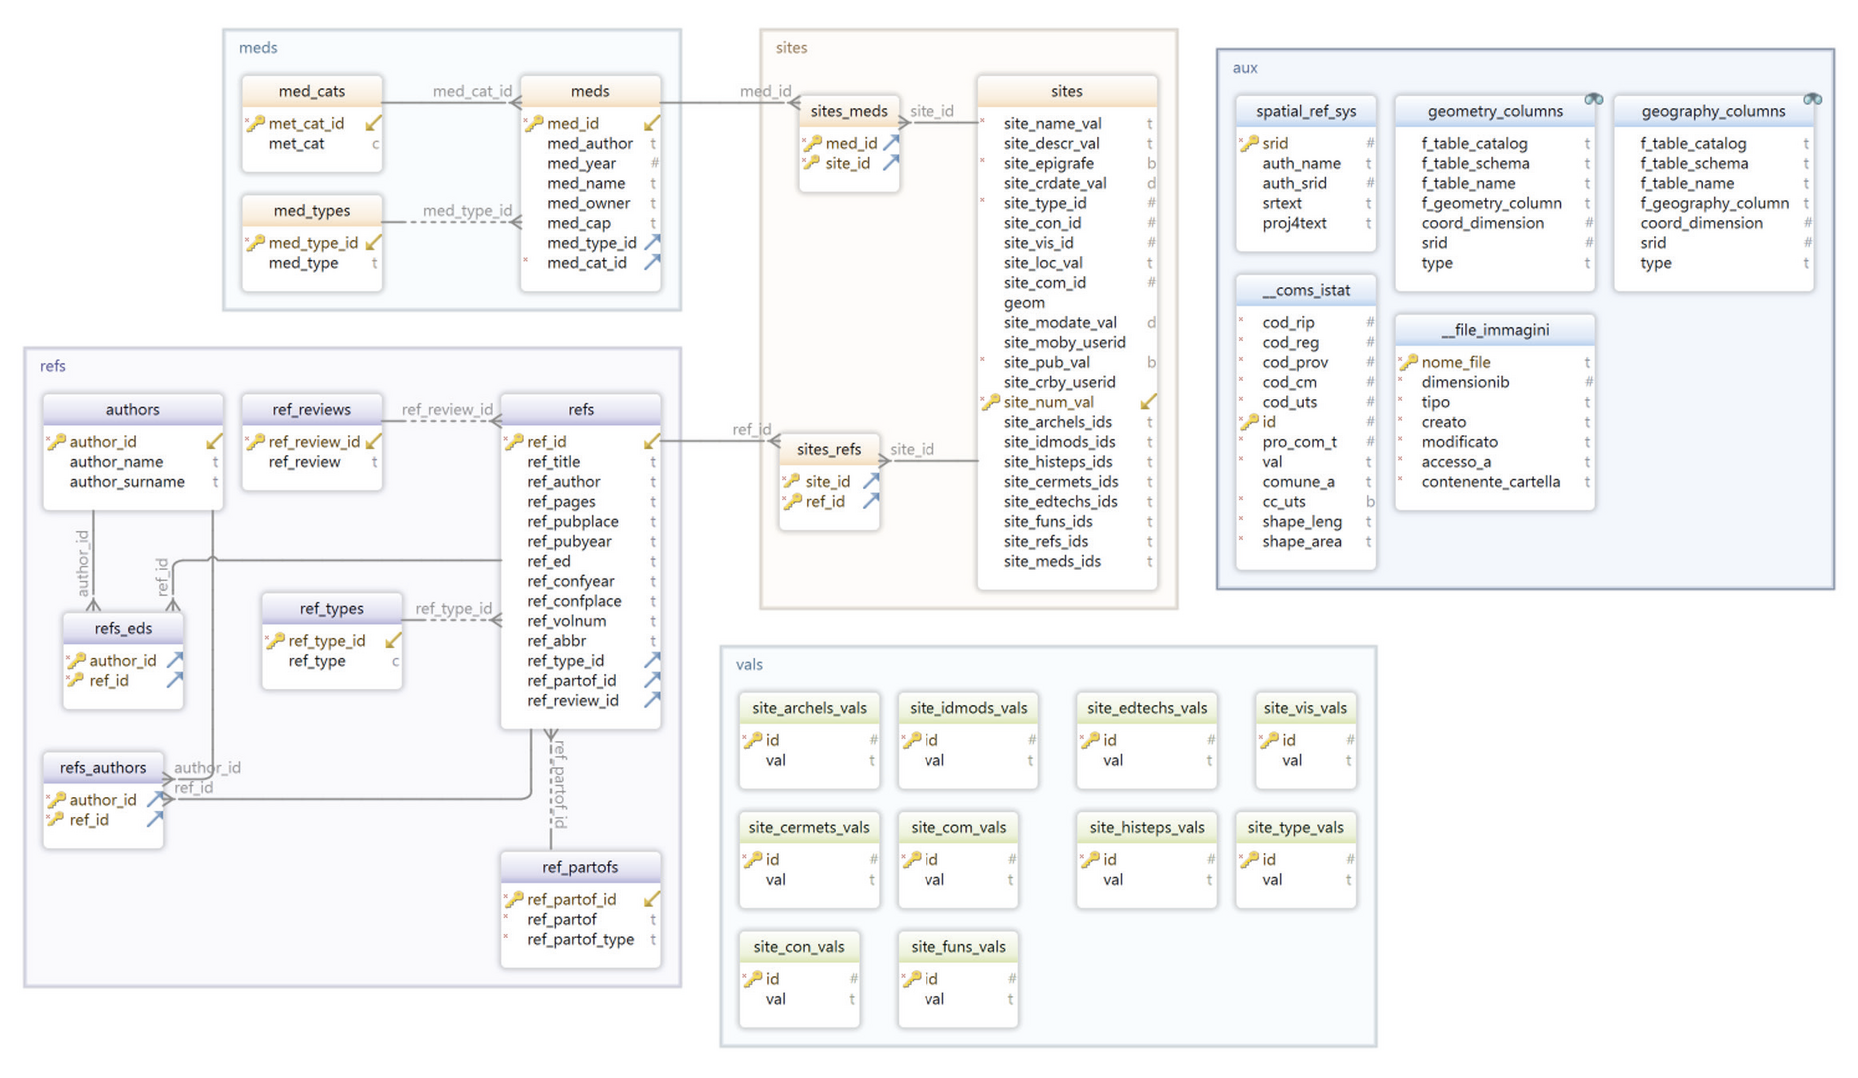The height and width of the screenshot is (1078, 1858).
Task: Click the ref_review_id relationship label
Action: tap(447, 409)
